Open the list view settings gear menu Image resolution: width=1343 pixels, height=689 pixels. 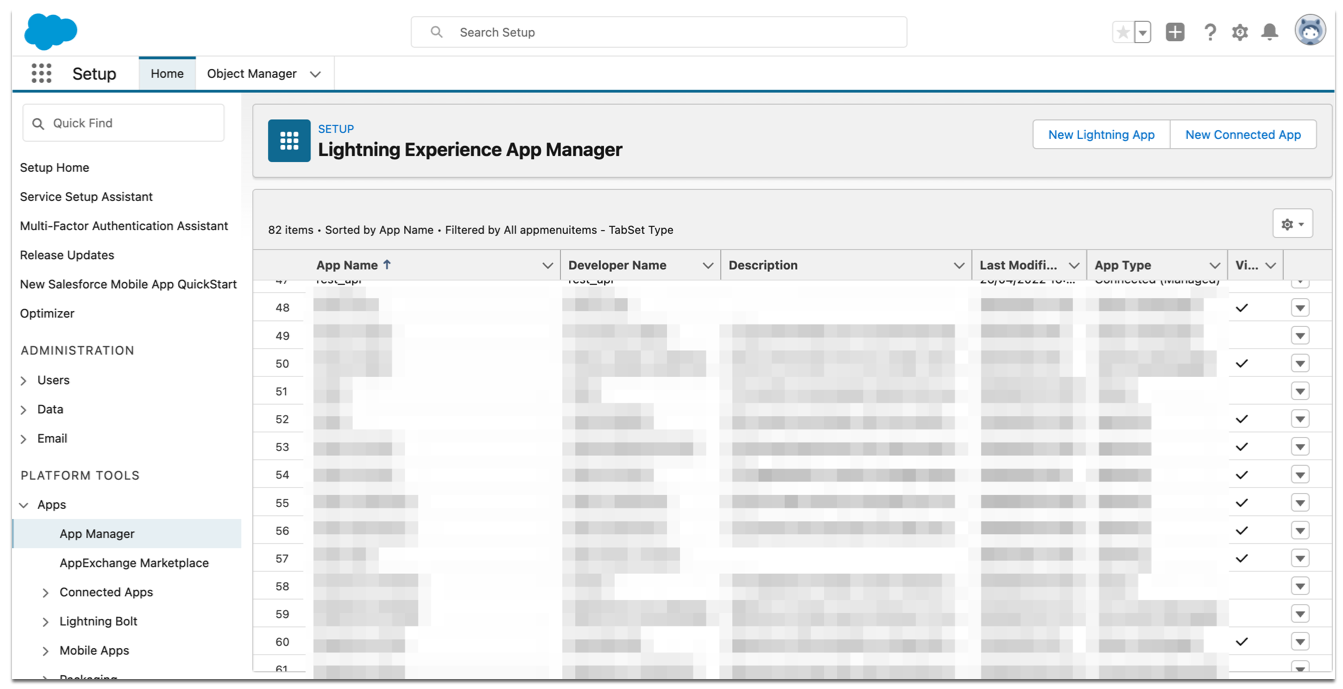point(1293,224)
